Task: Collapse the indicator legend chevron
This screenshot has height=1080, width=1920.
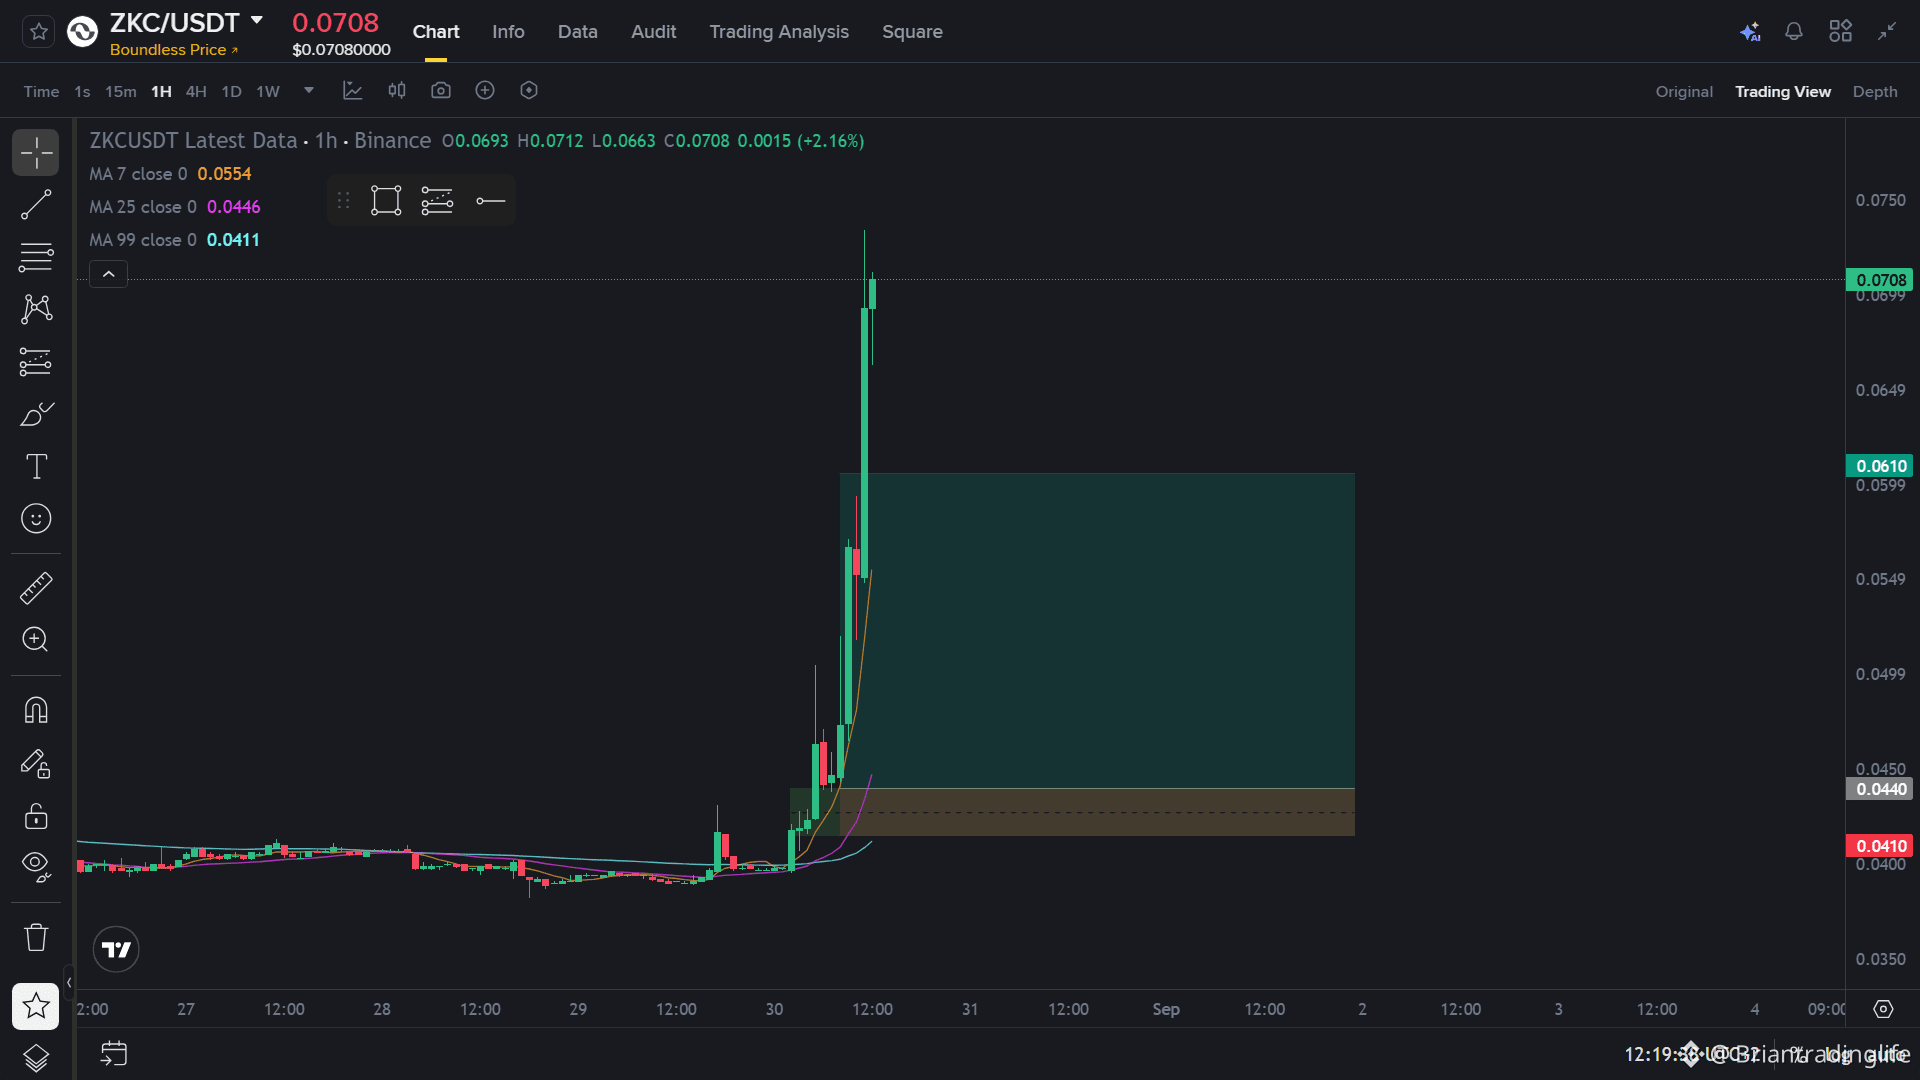Action: point(109,274)
